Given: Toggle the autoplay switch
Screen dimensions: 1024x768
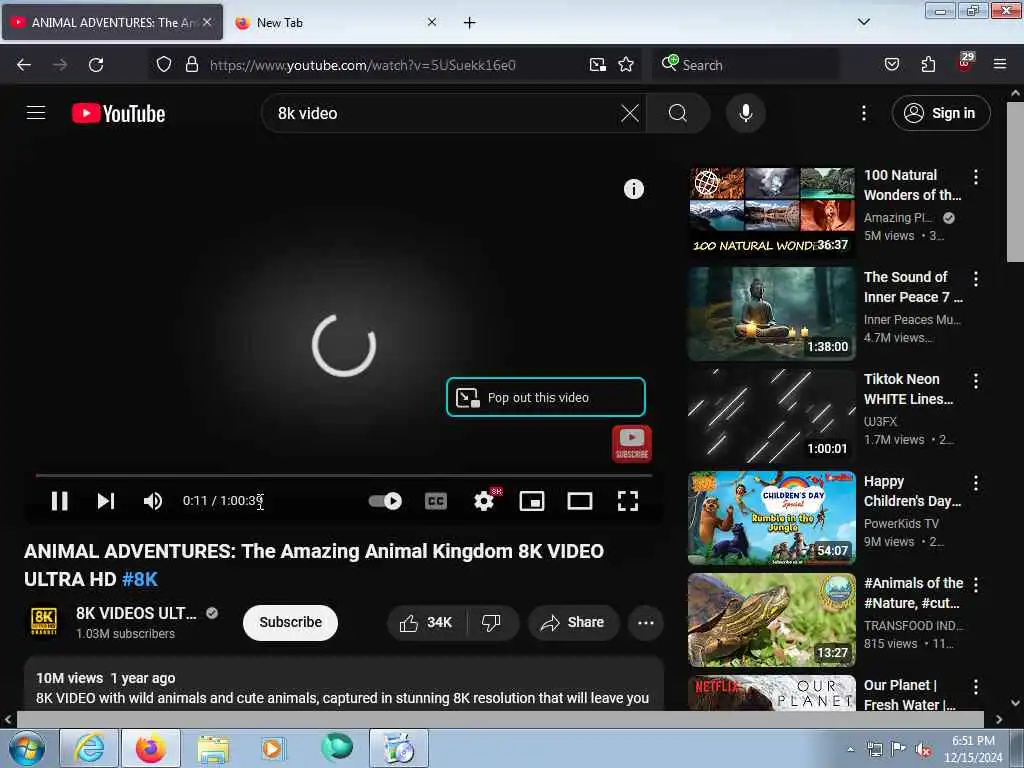Looking at the screenshot, I should coord(385,501).
